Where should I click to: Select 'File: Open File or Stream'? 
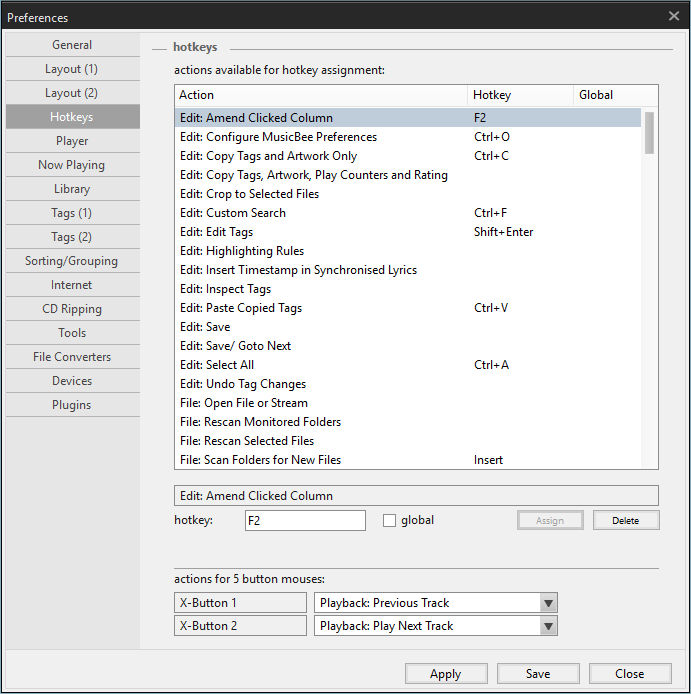[408, 403]
